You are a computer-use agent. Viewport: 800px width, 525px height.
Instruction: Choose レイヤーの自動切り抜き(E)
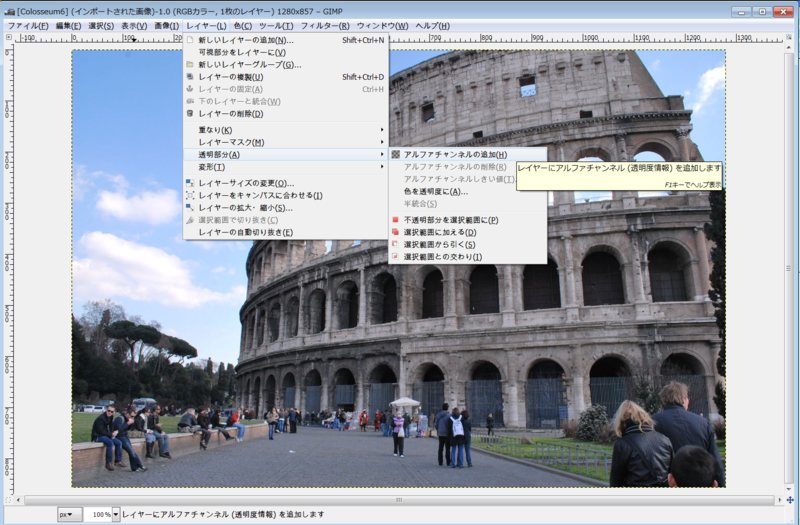(286, 232)
